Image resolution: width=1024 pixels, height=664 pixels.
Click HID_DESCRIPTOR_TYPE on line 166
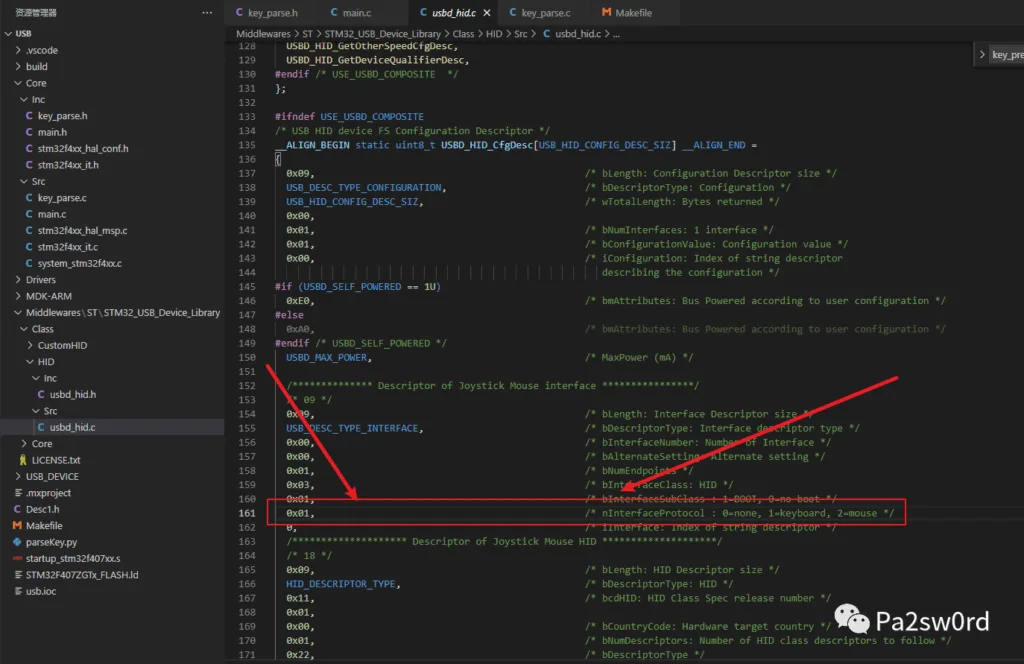click(x=340, y=584)
